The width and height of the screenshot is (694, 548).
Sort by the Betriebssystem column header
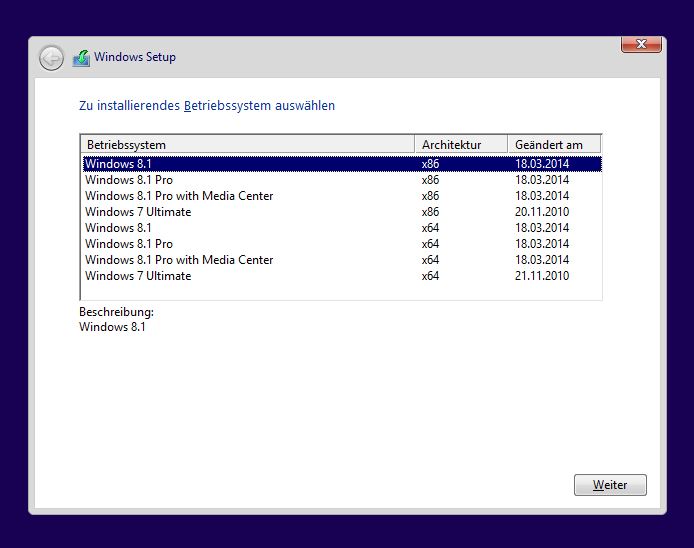tap(247, 145)
